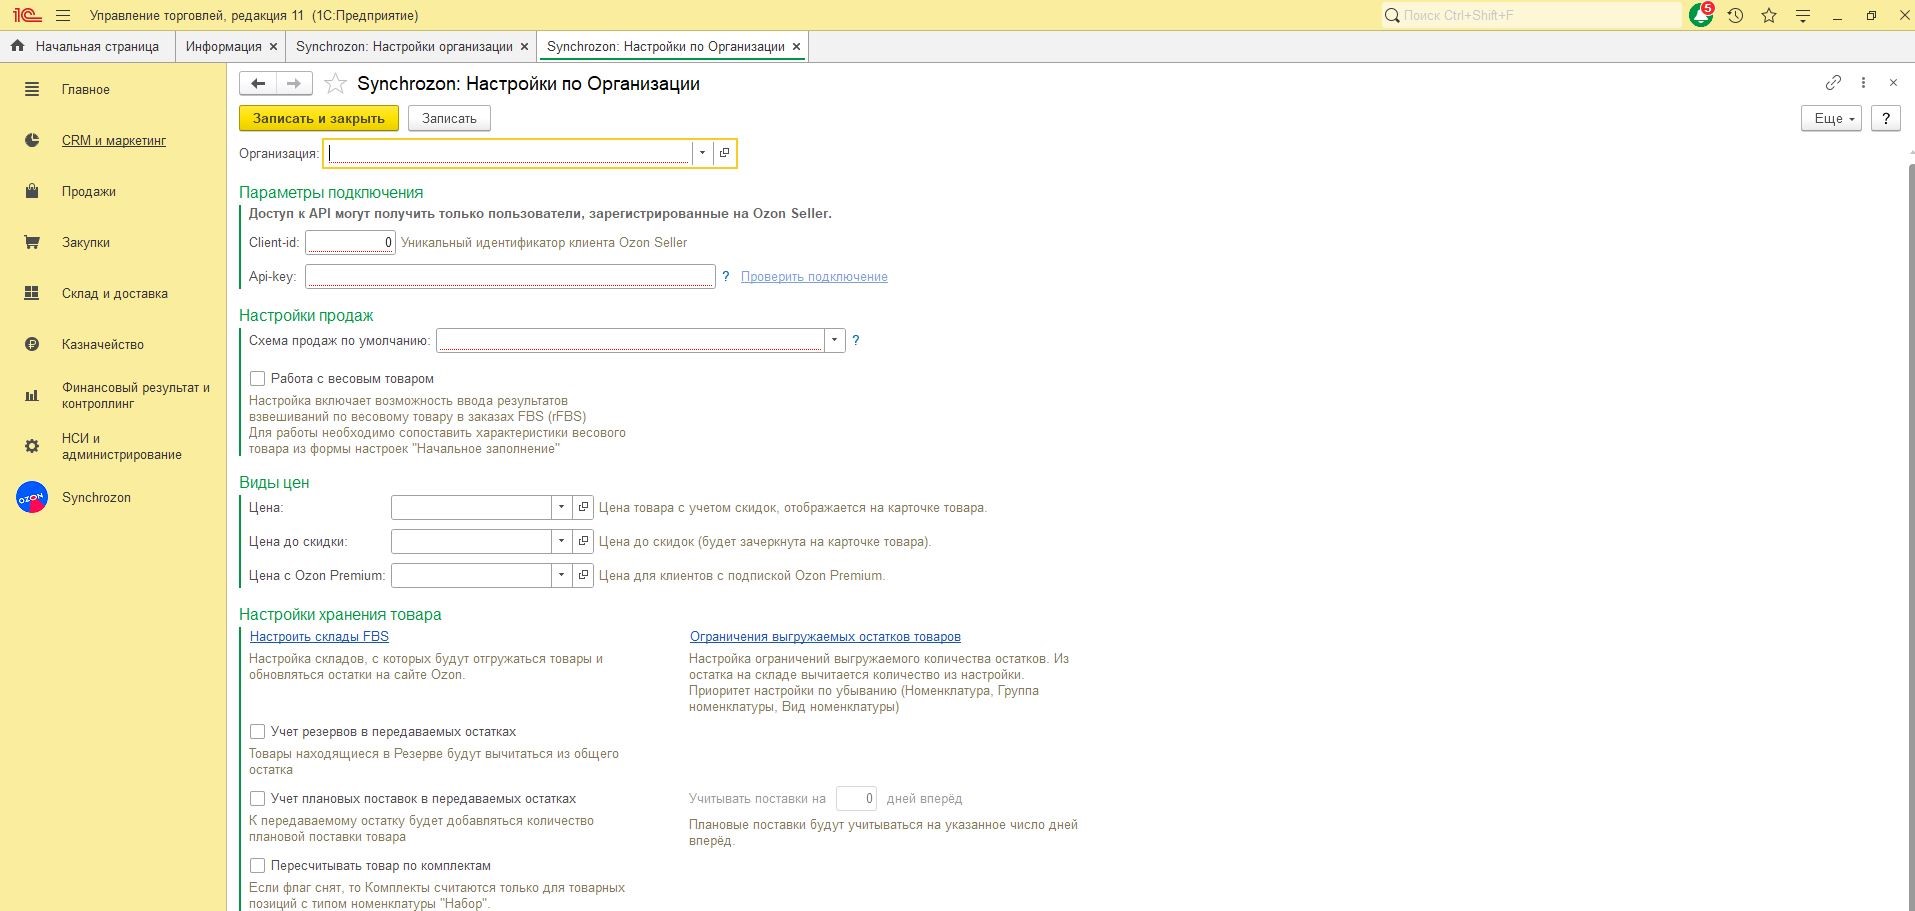The width and height of the screenshot is (1915, 911).
Task: Open the history clock icon
Action: tap(1735, 16)
